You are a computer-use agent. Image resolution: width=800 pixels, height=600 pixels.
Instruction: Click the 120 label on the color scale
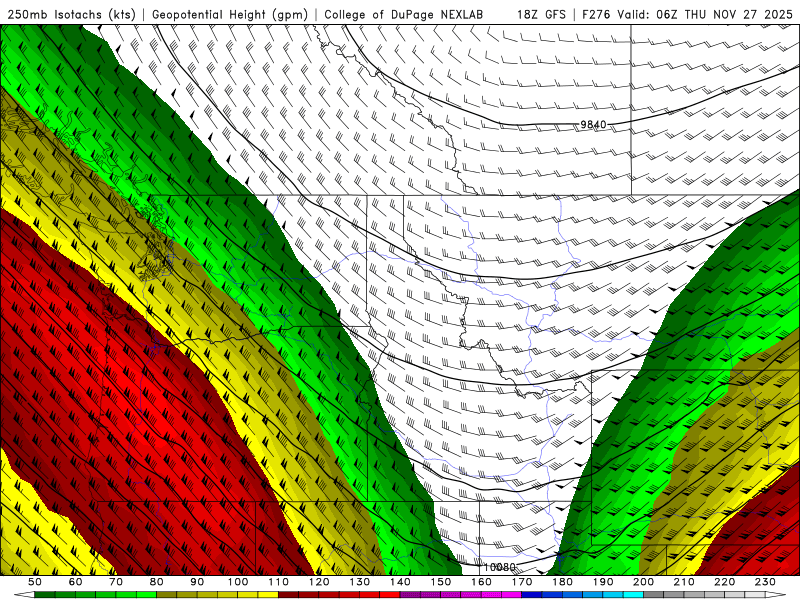click(x=319, y=582)
